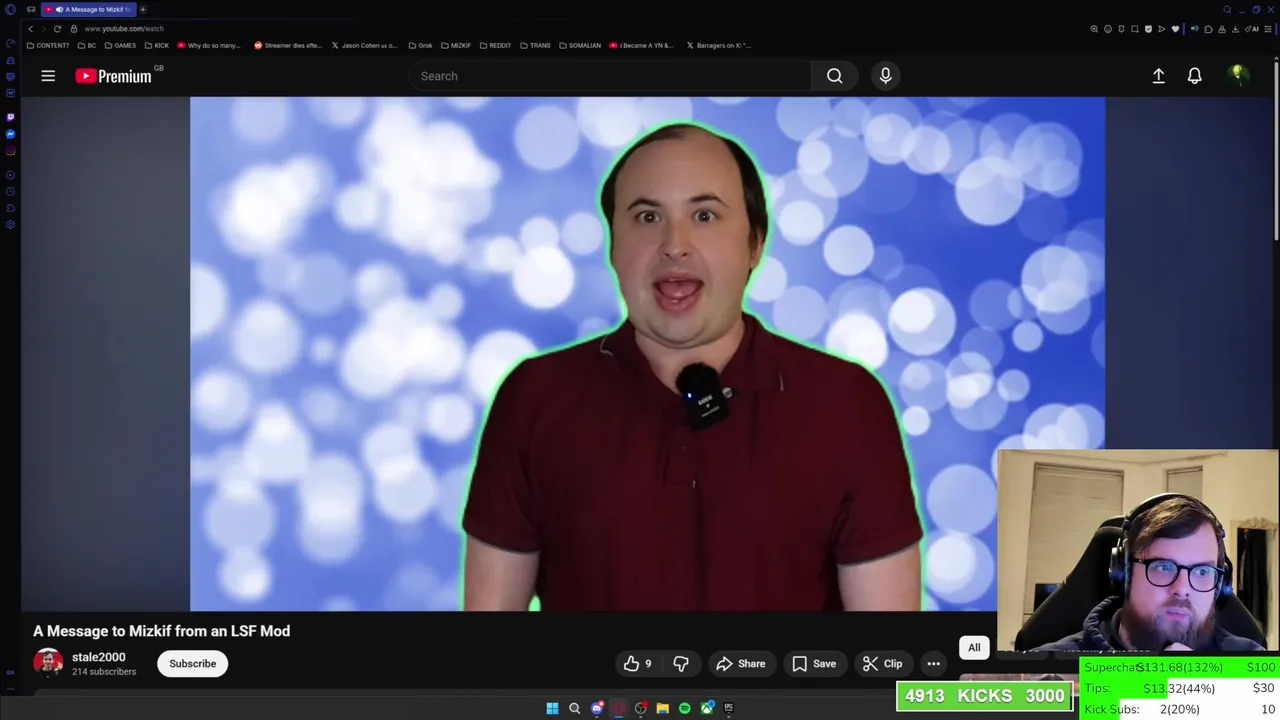Image resolution: width=1280 pixels, height=720 pixels.
Task: Click the YouTube search field
Action: pyautogui.click(x=610, y=76)
